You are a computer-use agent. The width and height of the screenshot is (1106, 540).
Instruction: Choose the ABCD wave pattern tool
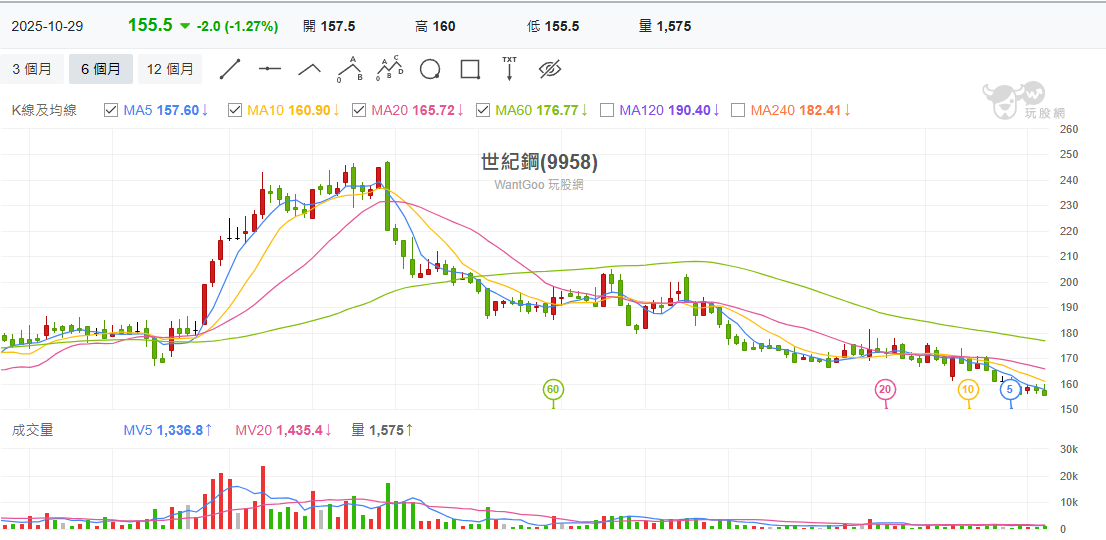pyautogui.click(x=389, y=69)
